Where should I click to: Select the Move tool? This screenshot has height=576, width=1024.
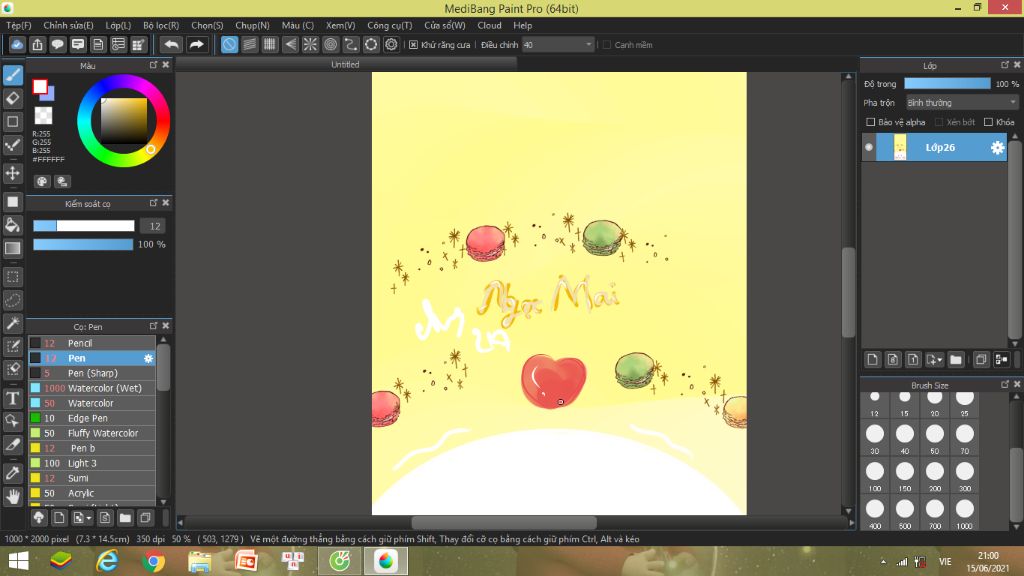click(12, 173)
